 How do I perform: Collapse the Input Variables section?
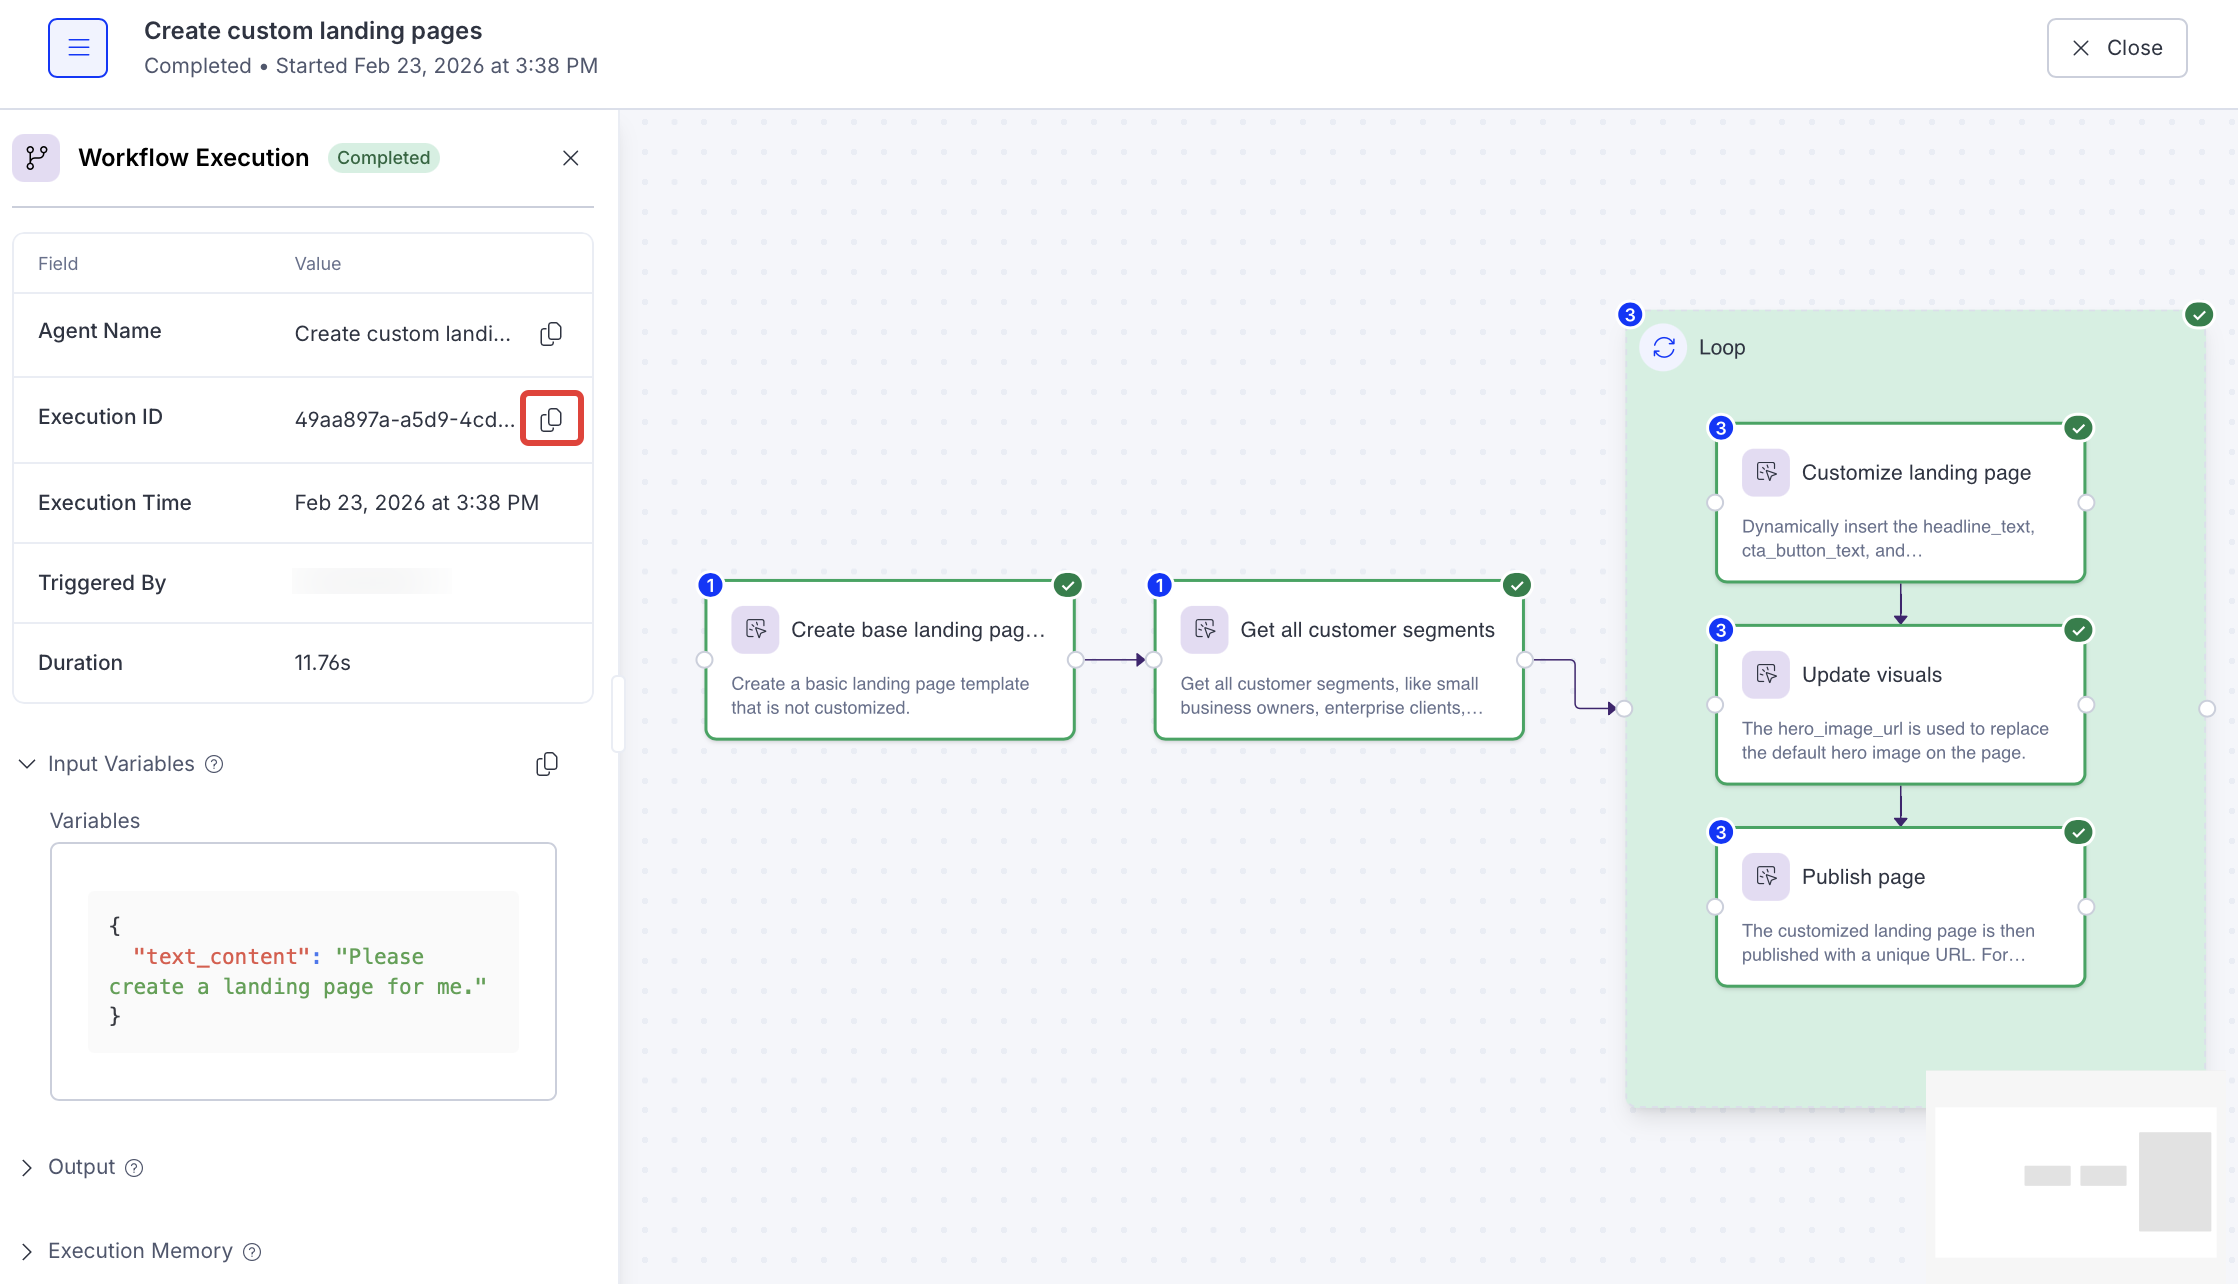pyautogui.click(x=27, y=764)
